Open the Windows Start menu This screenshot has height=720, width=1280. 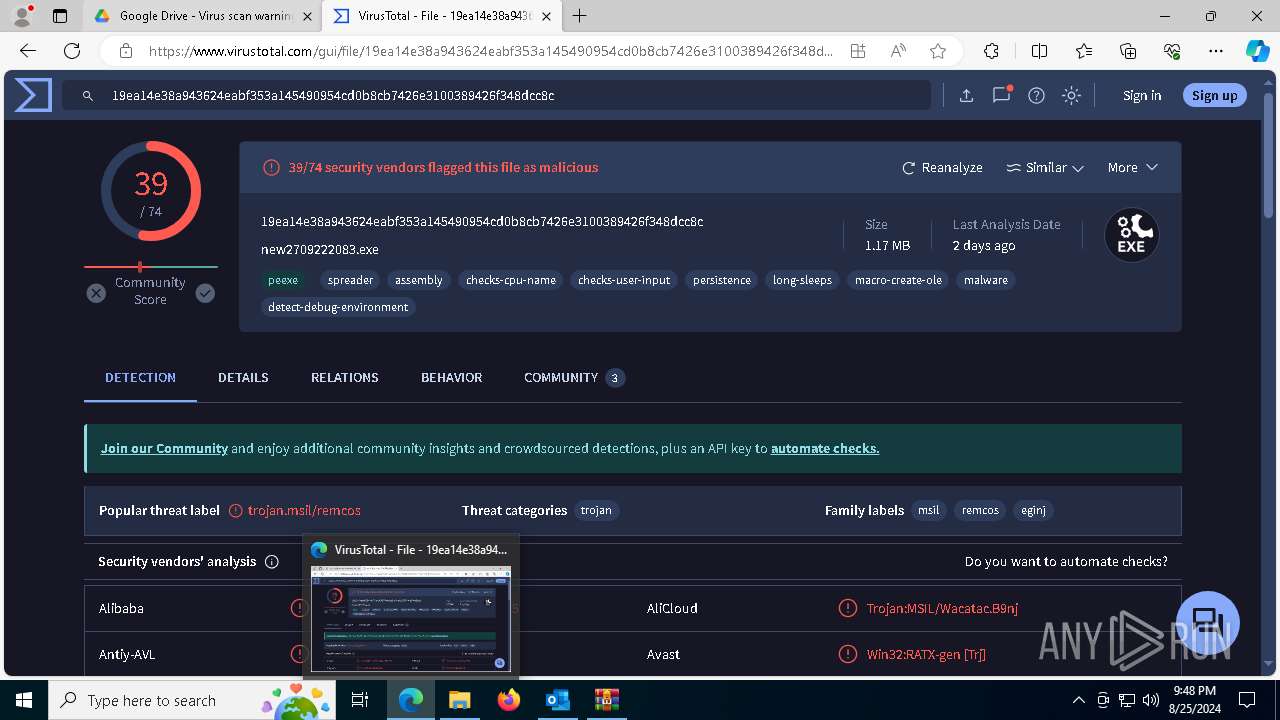(x=24, y=700)
